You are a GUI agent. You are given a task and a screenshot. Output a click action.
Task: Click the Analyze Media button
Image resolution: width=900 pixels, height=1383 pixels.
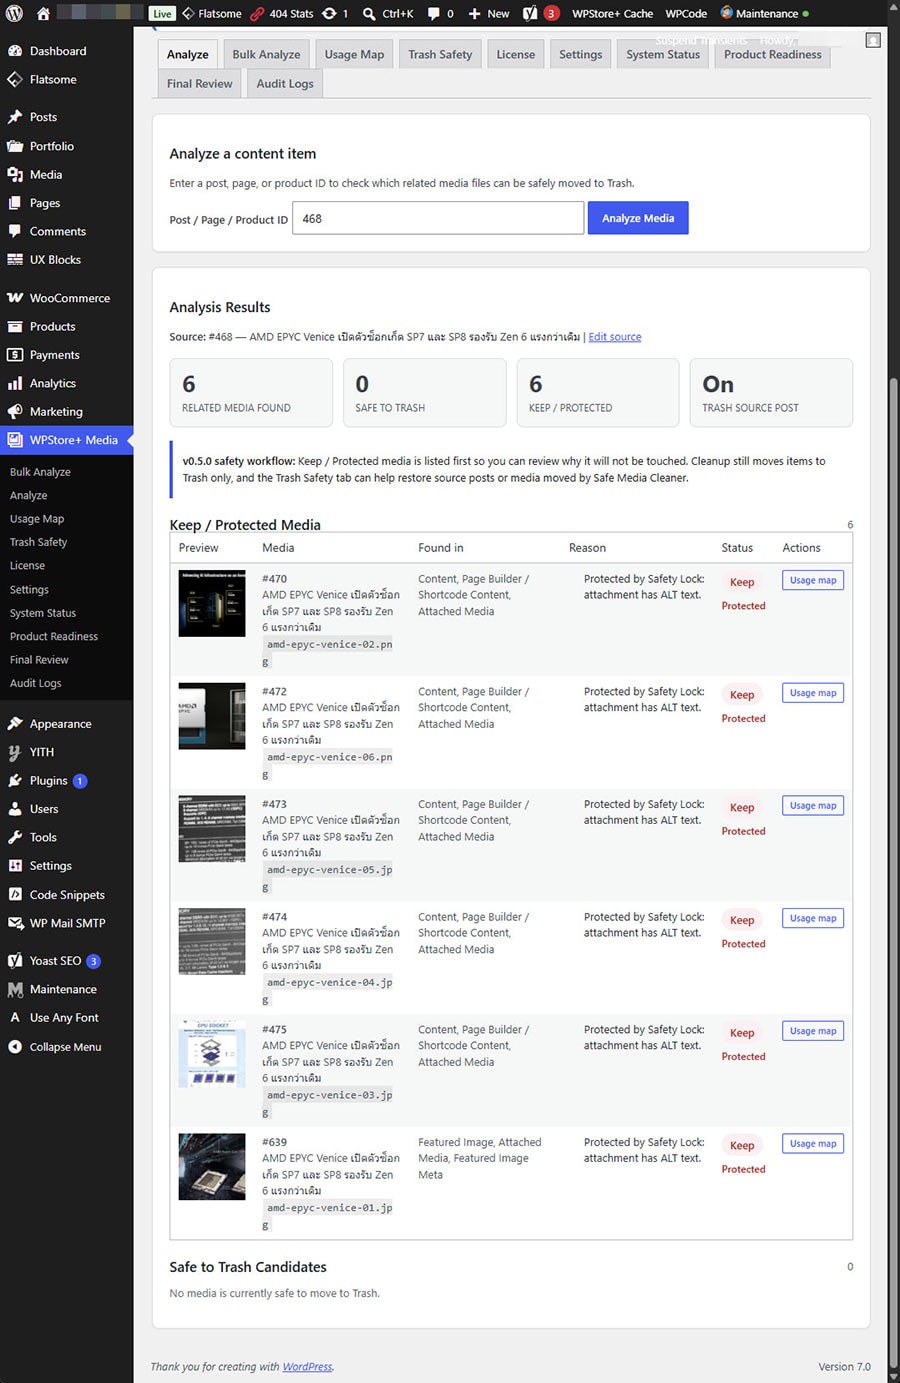tap(638, 218)
